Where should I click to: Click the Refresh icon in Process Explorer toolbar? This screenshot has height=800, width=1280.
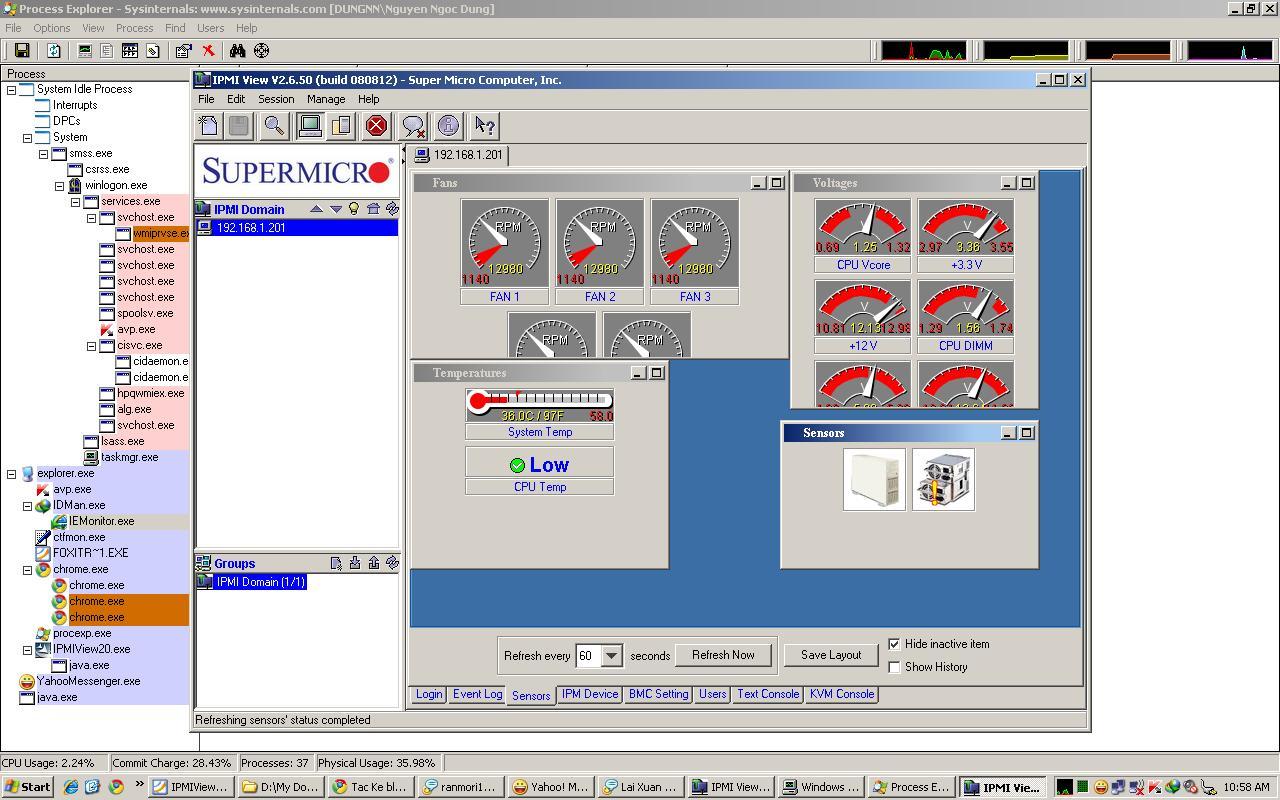(x=54, y=50)
